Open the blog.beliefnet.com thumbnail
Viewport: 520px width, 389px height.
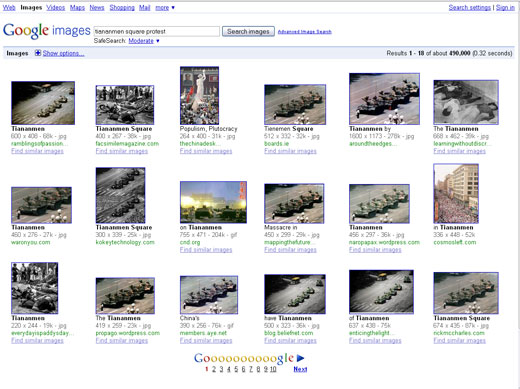coord(295,294)
